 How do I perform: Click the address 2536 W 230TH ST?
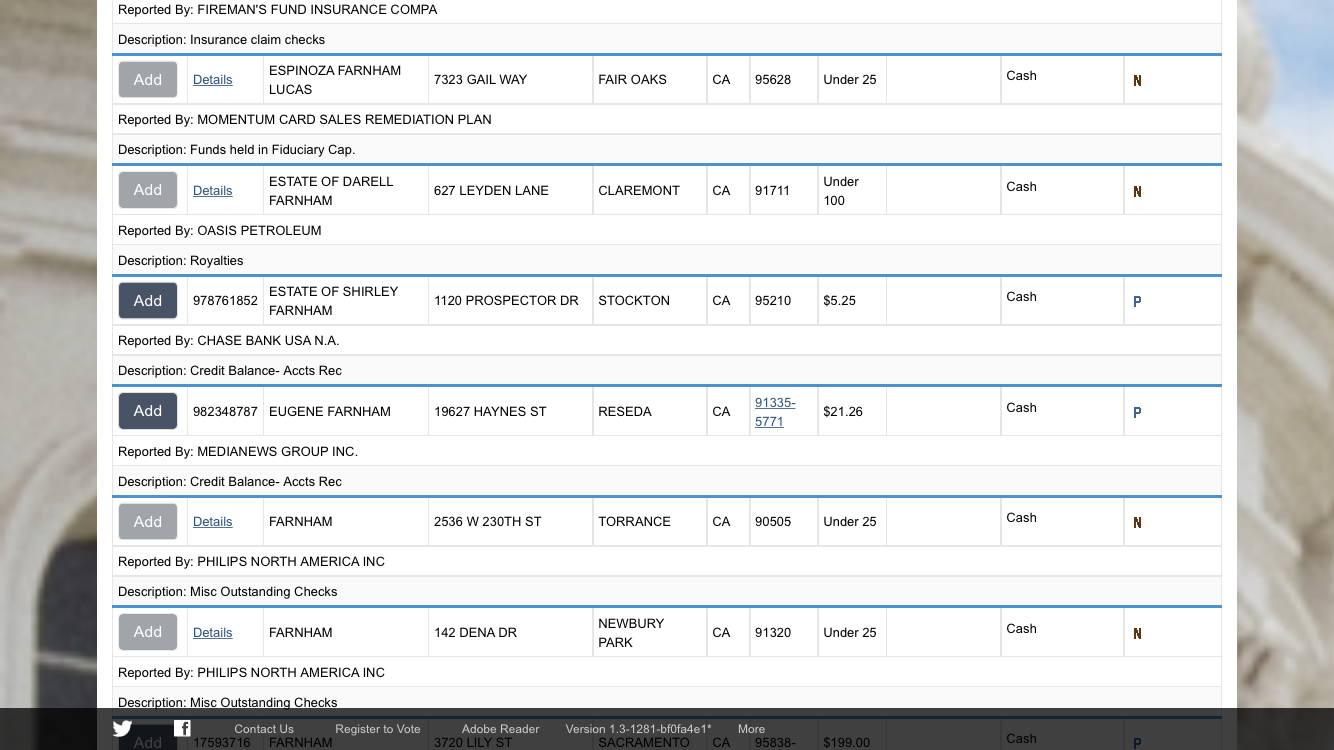[488, 521]
